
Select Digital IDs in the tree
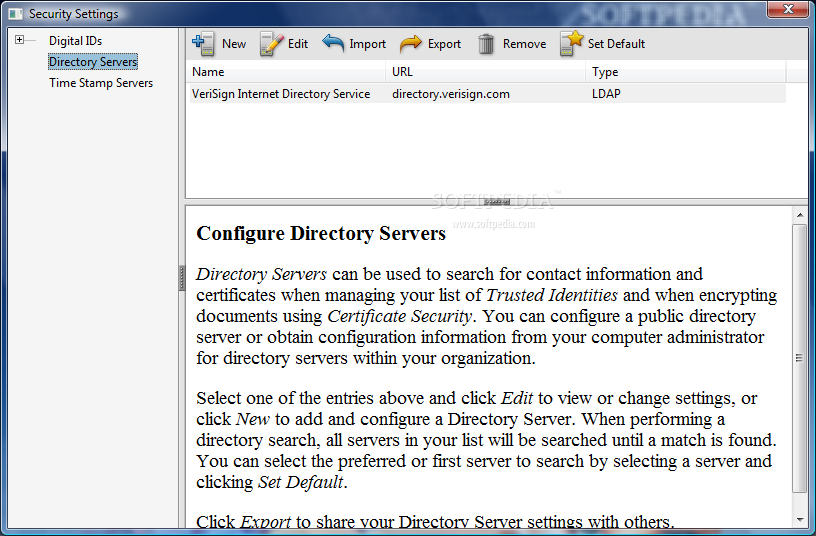click(x=75, y=41)
